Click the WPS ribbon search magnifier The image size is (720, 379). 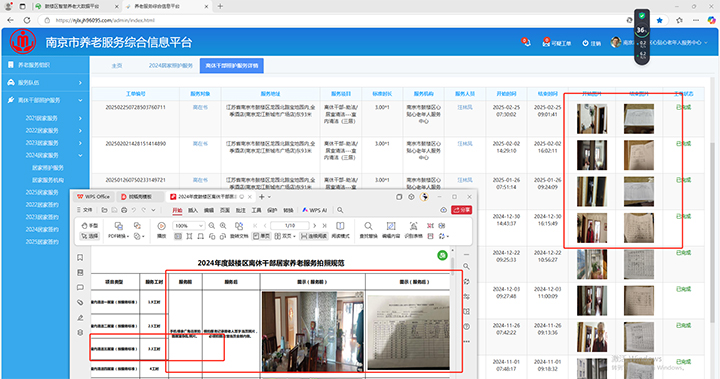340,210
